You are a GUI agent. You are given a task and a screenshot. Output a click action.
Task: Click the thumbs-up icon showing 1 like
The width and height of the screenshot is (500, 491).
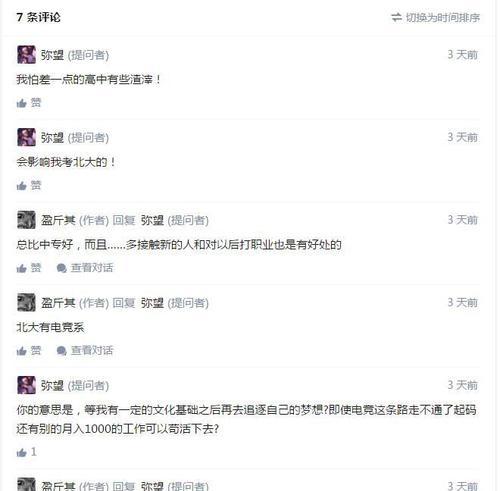click(22, 452)
